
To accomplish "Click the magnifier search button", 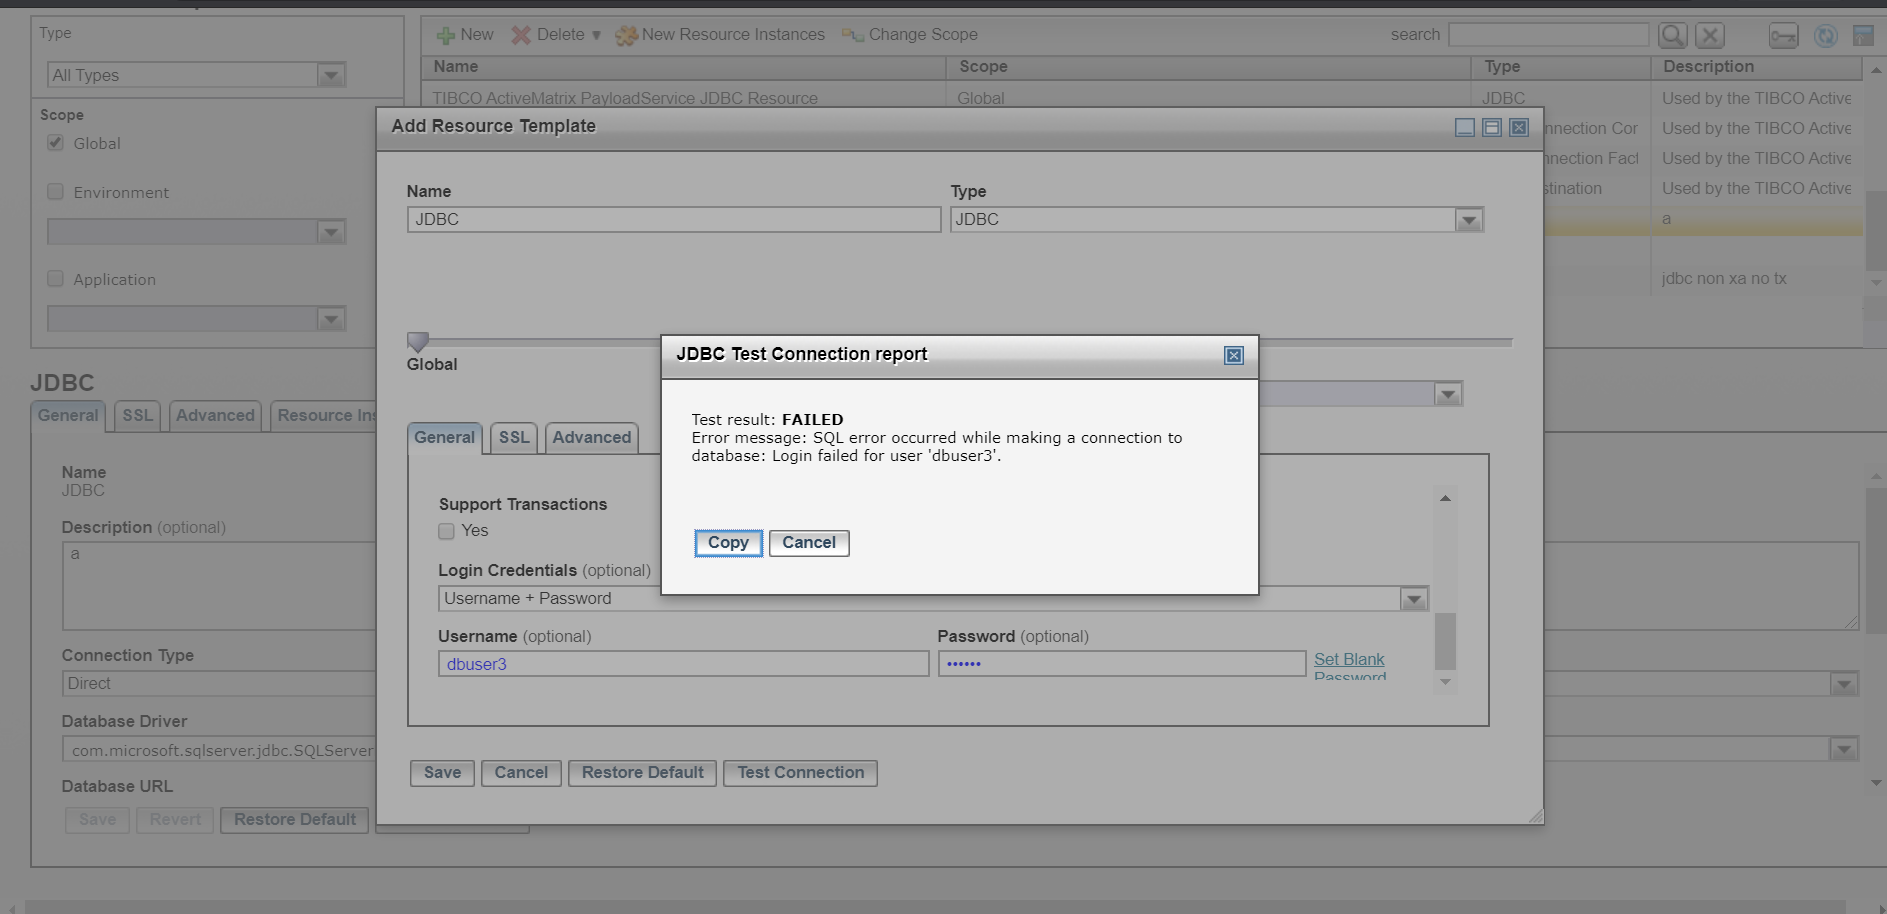I will tap(1672, 36).
